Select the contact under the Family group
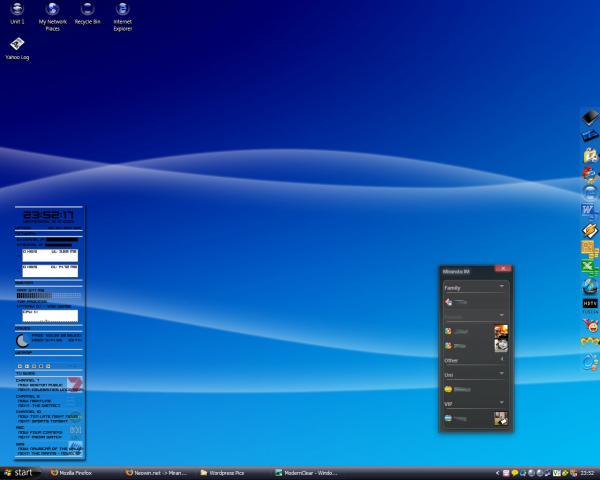The width and height of the screenshot is (600, 480). pos(476,302)
